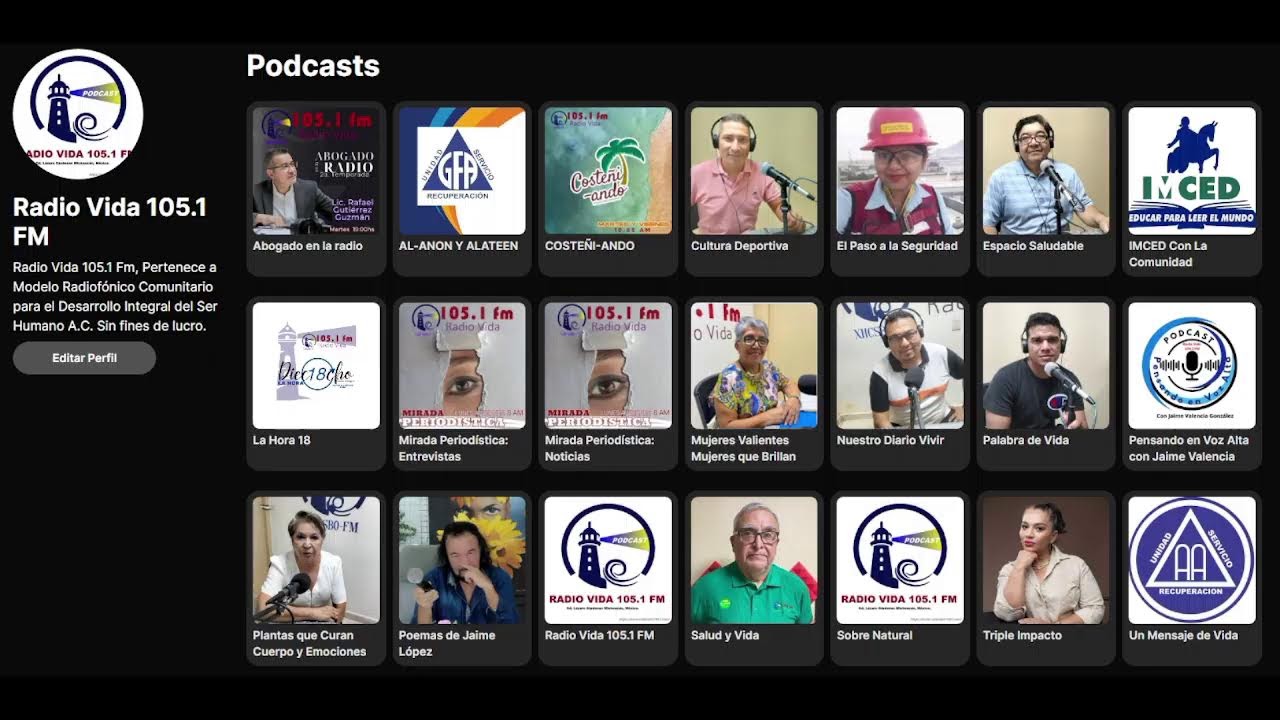
Task: Select the 'Triple Impacto' title
Action: pos(1023,636)
